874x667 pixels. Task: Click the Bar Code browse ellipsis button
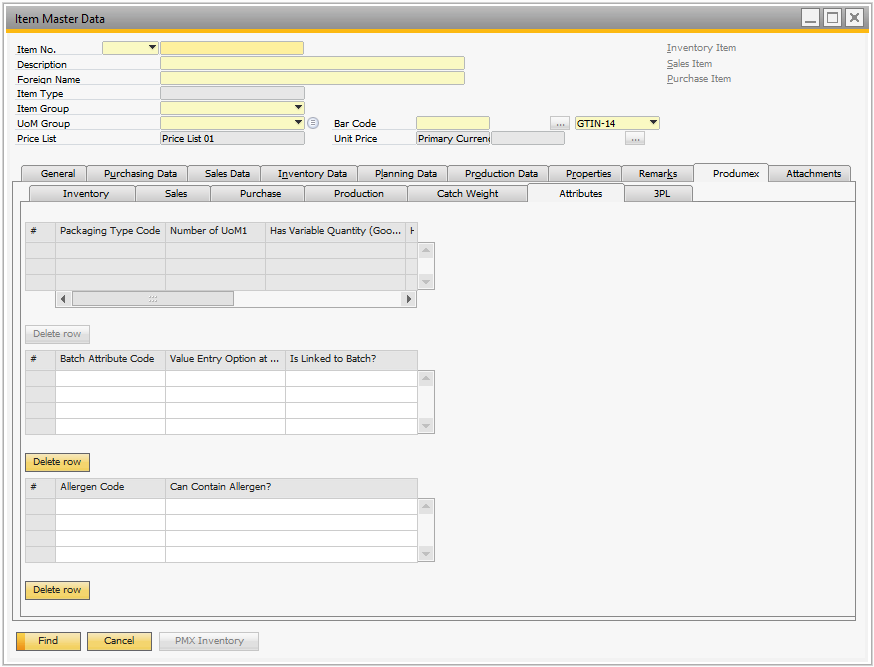point(560,123)
